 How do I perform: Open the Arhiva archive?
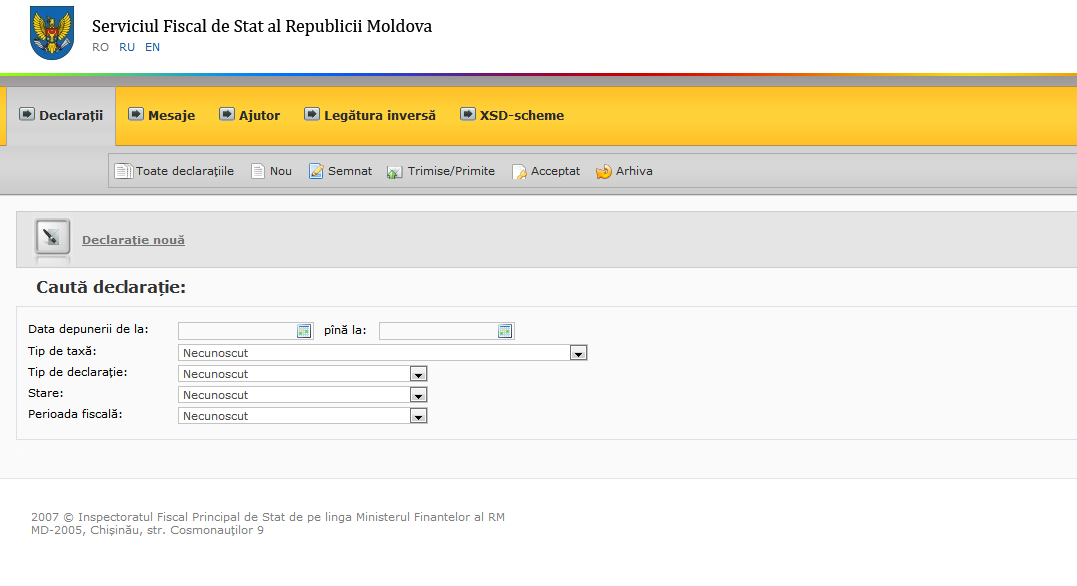tap(624, 171)
